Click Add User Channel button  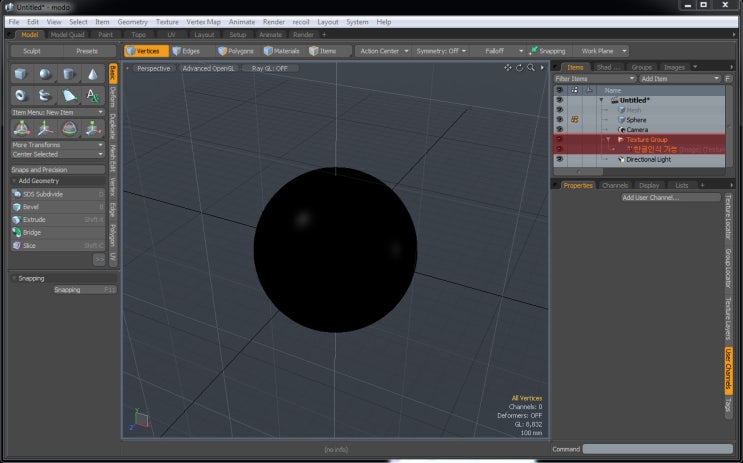coord(671,198)
